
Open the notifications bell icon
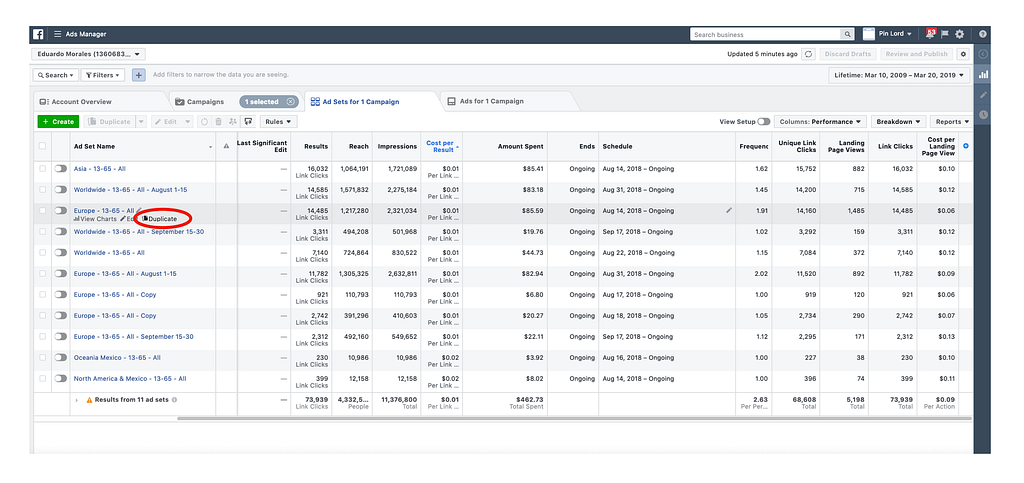click(x=929, y=34)
